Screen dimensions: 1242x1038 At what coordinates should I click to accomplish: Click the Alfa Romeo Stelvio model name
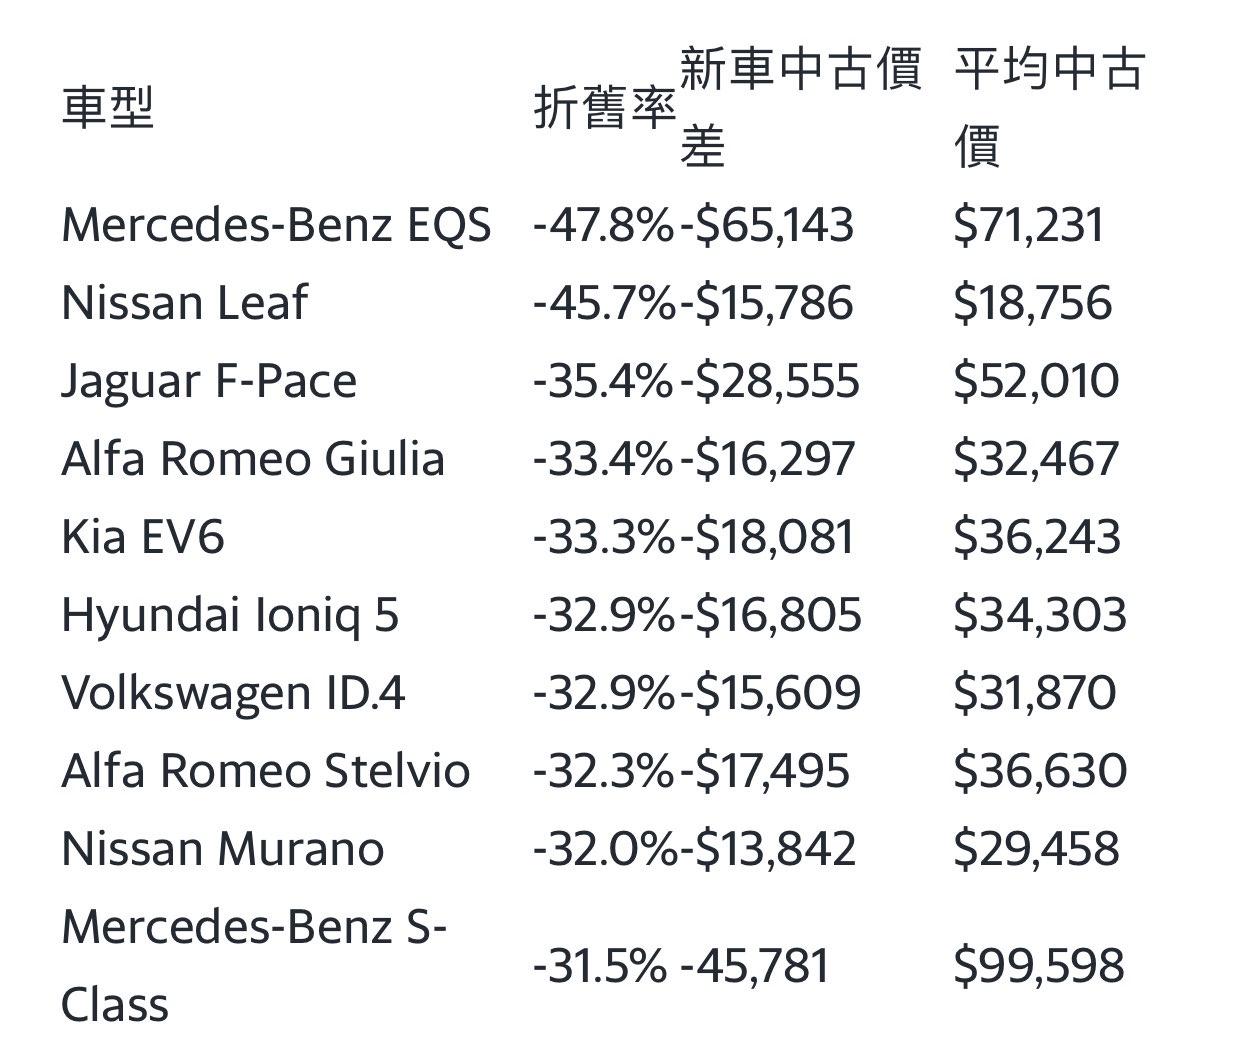265,771
